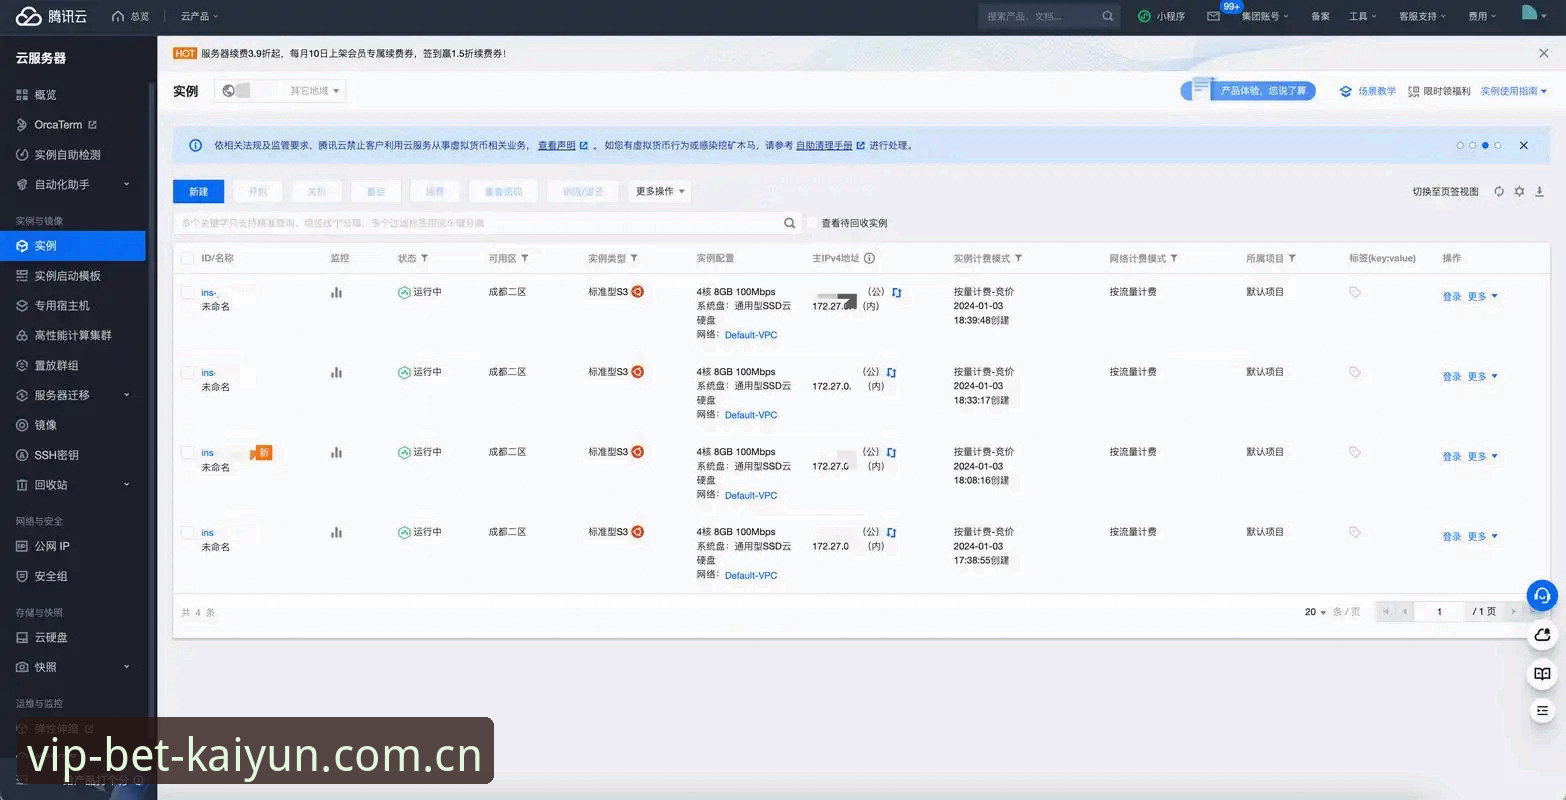Open monitoring chart for instance created 18:08:16
Screen dimensions: 1566x800
click(x=337, y=452)
